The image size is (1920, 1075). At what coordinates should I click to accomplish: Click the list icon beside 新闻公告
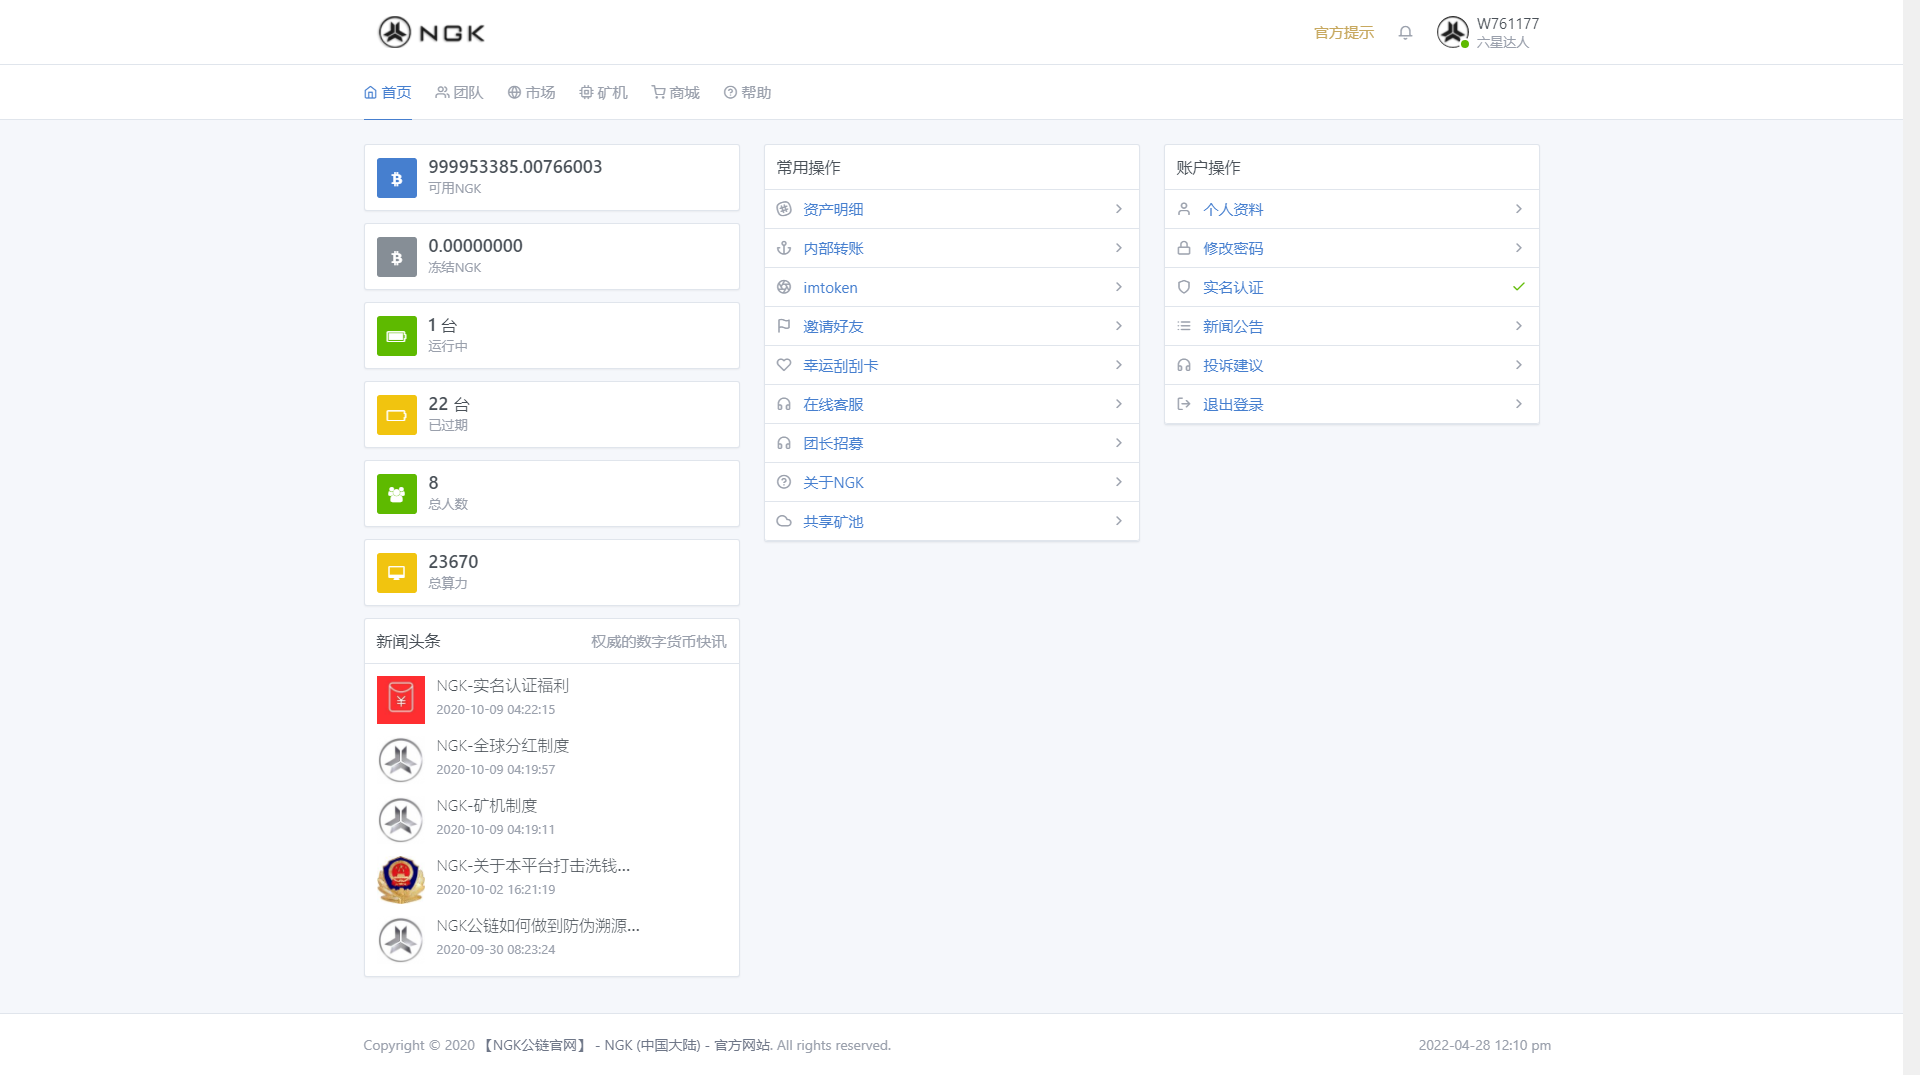(x=1184, y=326)
